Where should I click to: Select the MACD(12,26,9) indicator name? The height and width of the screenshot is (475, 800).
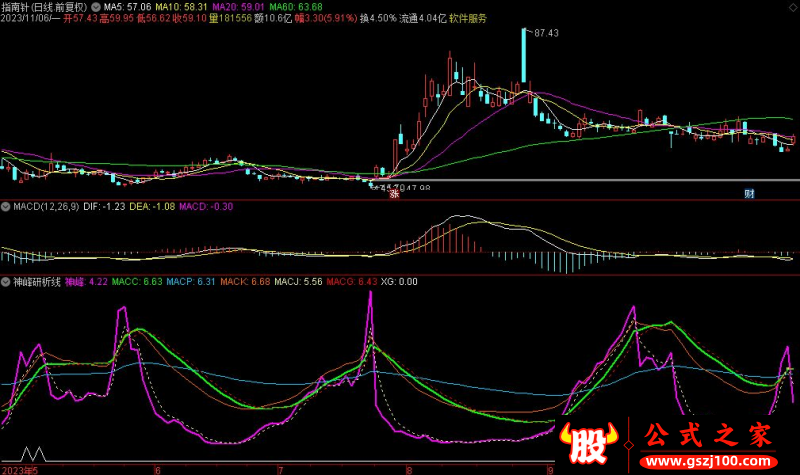point(46,207)
